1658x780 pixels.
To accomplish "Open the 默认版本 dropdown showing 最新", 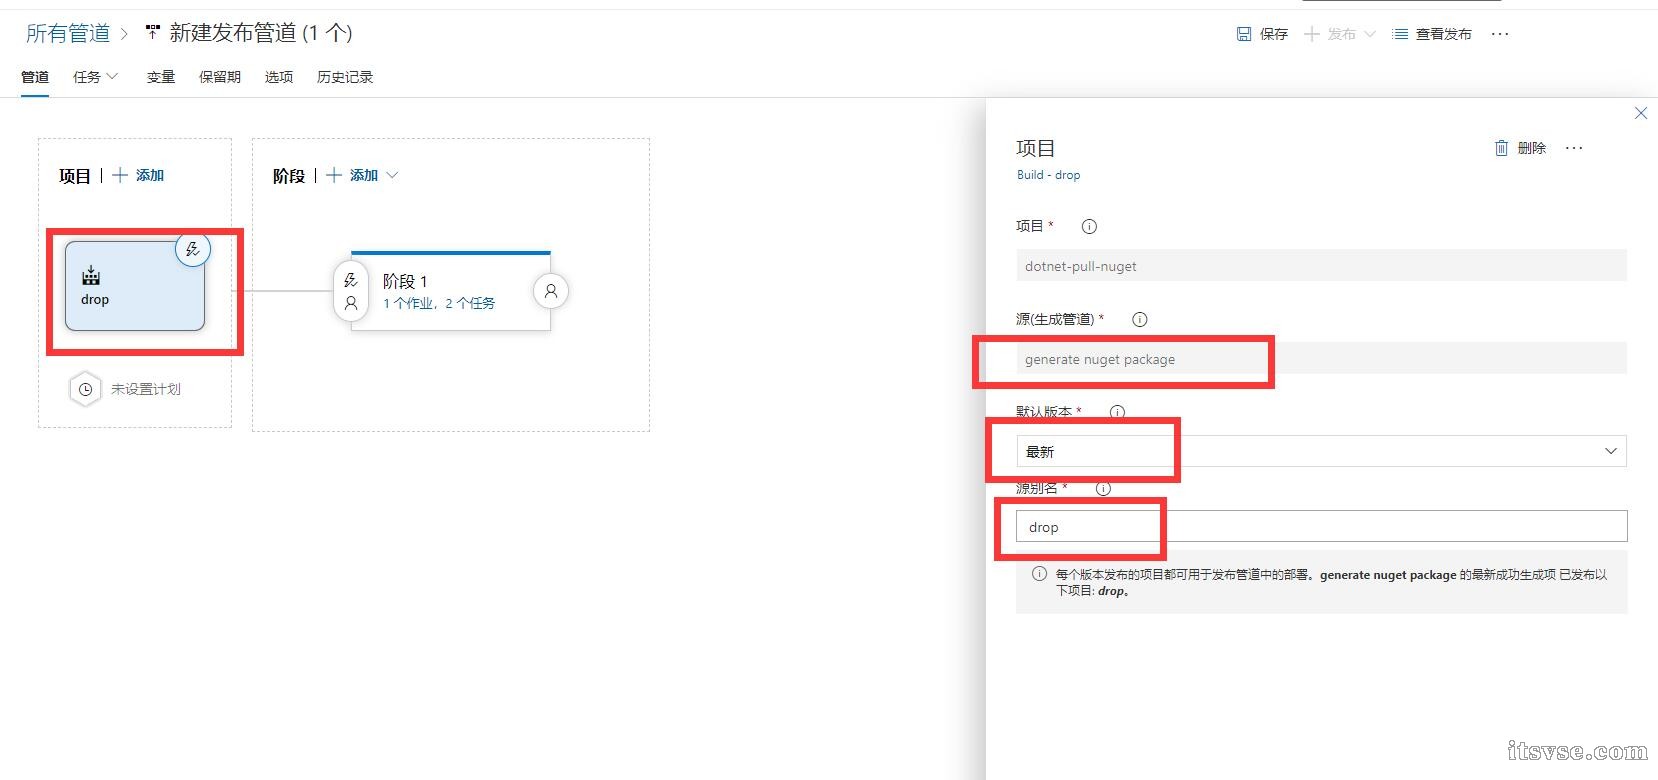I will pos(1321,451).
